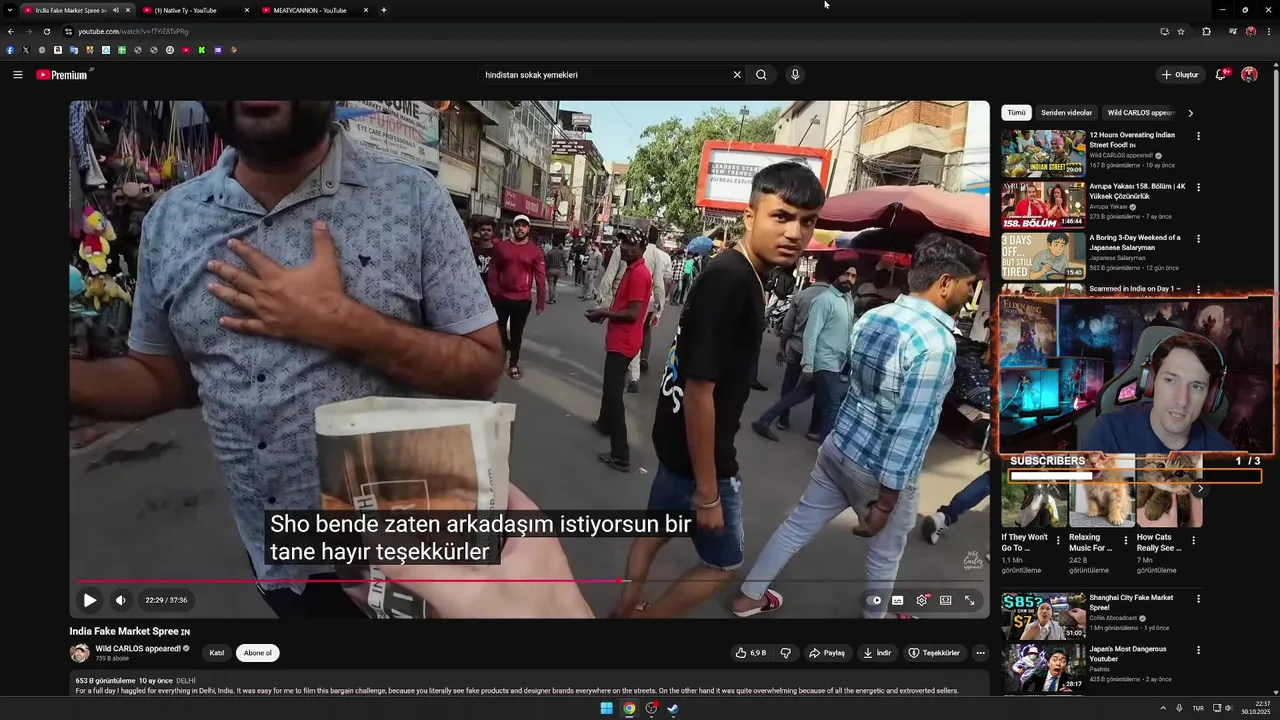The width and height of the screenshot is (1280, 720).
Task: Open the Shanghai City Fake Market Spree thumbnail
Action: (1043, 616)
